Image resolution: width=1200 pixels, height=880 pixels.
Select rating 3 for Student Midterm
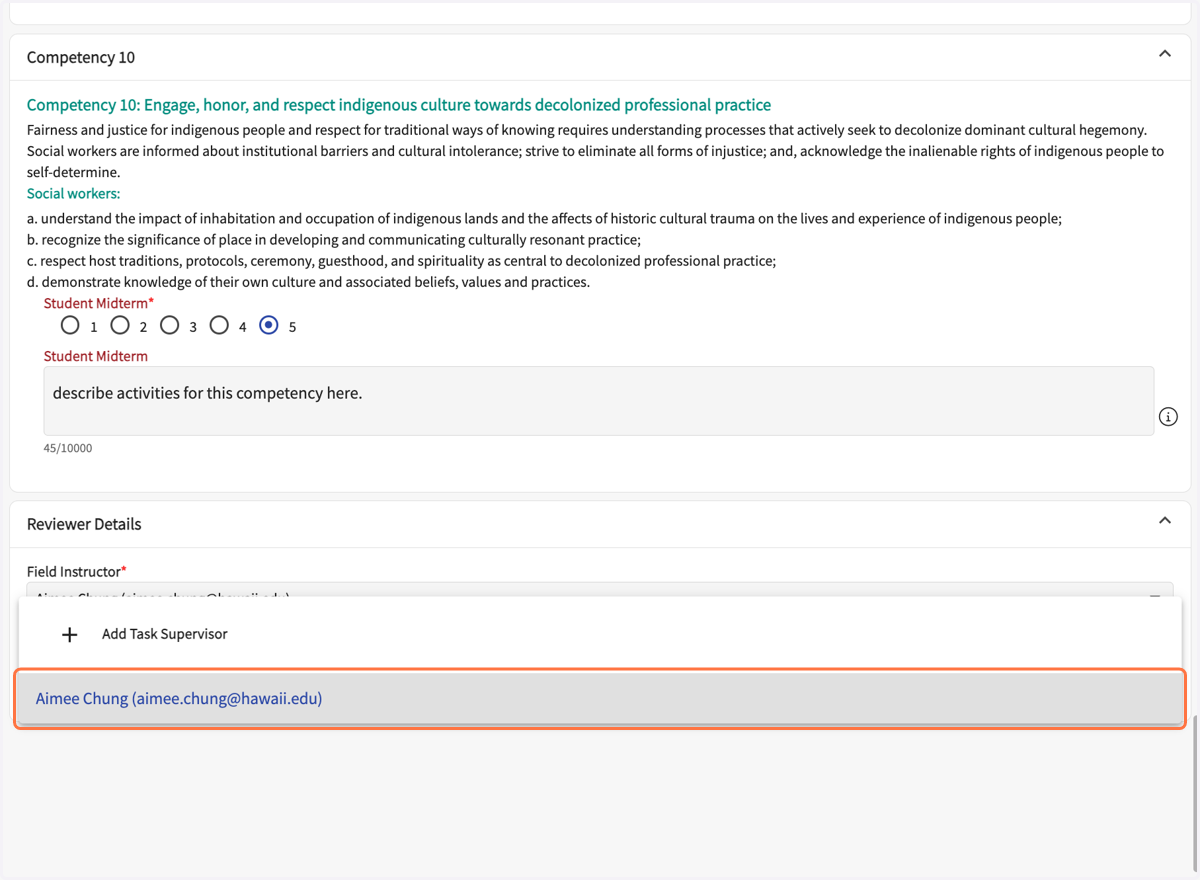169,325
